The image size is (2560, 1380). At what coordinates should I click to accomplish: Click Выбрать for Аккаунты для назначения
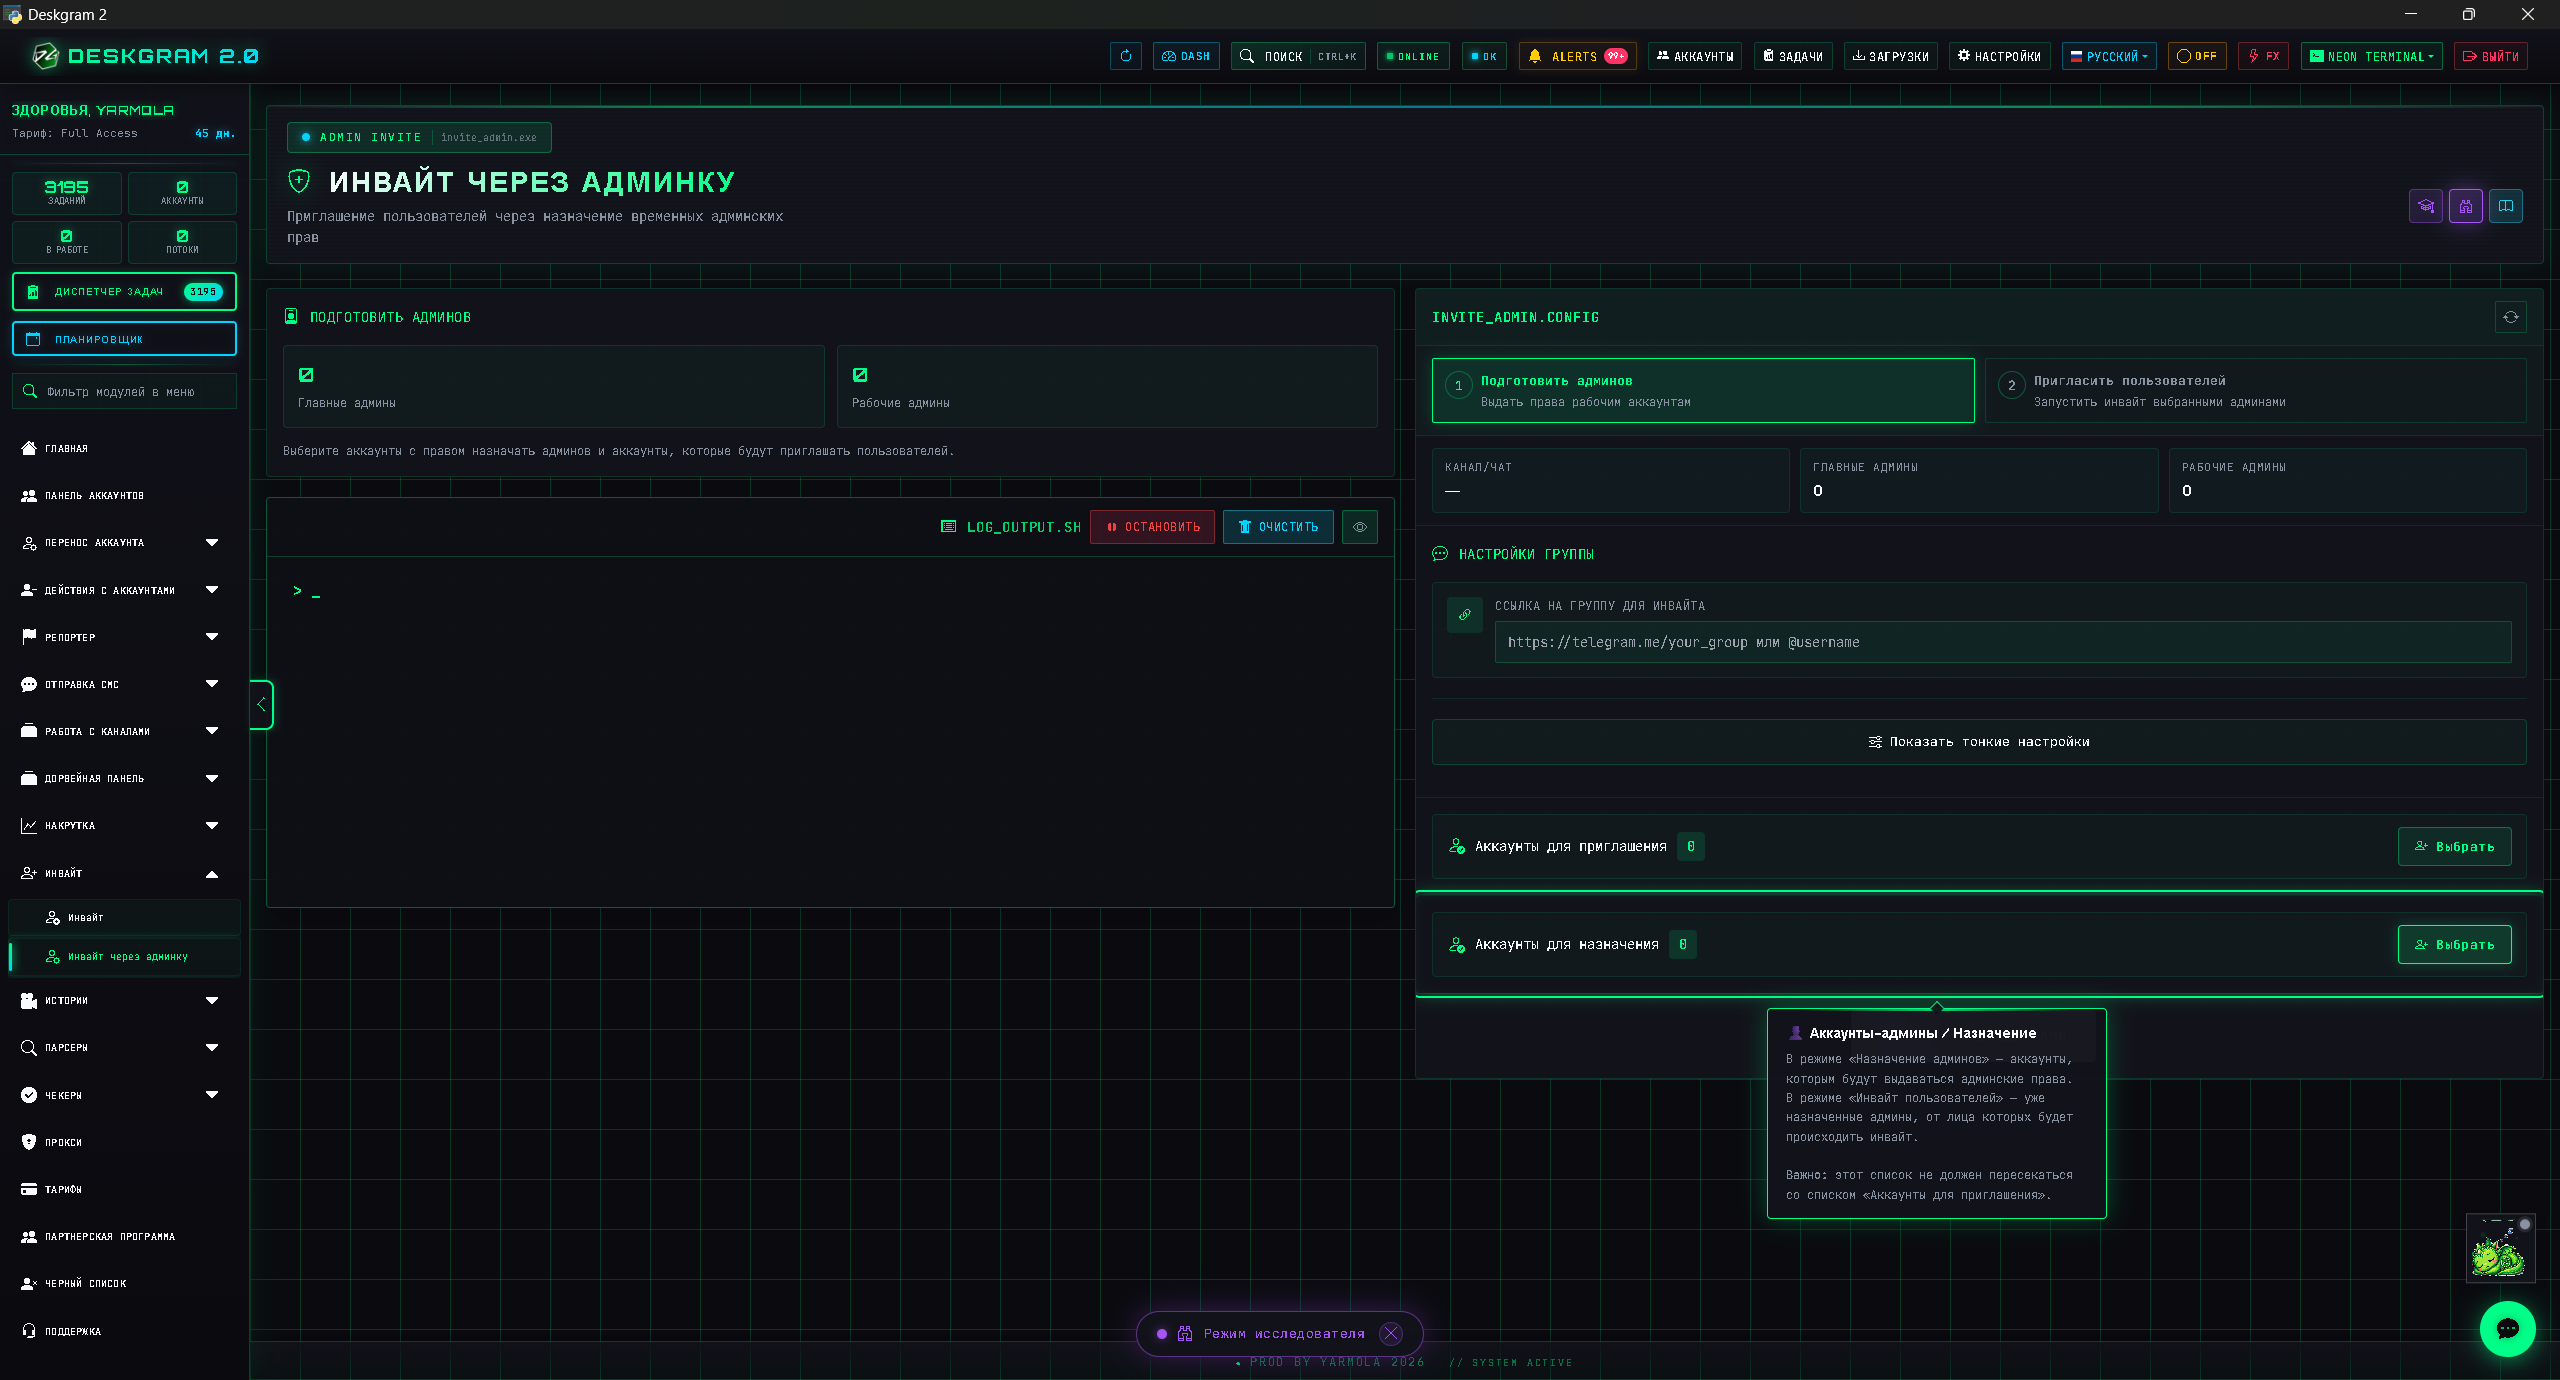[x=2454, y=944]
